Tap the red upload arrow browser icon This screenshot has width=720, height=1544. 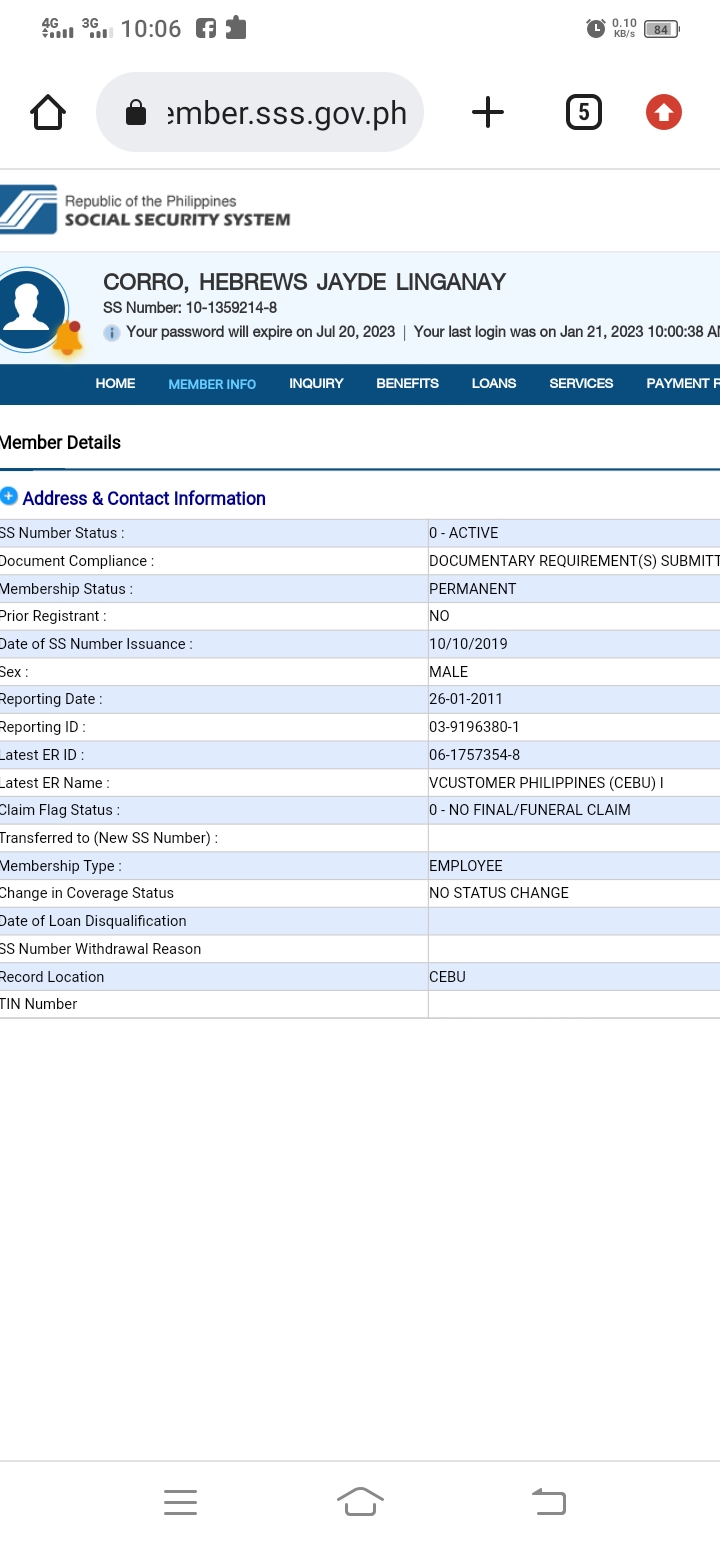[663, 112]
